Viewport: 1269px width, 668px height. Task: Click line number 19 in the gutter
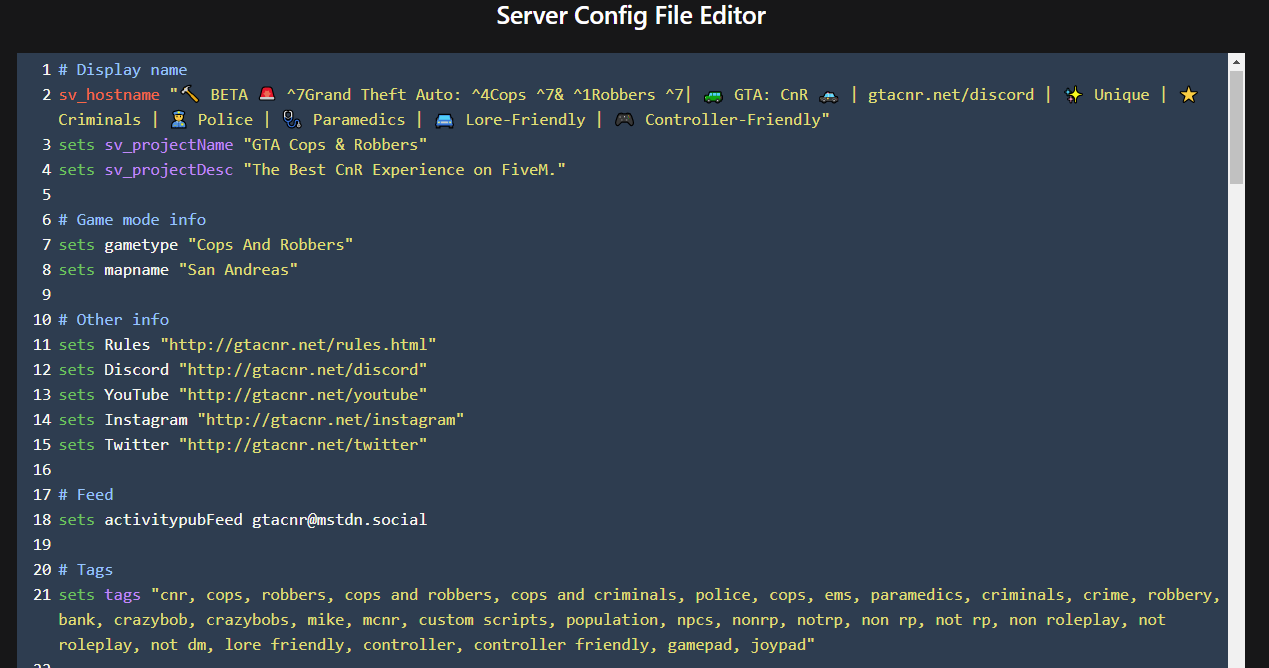pyautogui.click(x=42, y=545)
